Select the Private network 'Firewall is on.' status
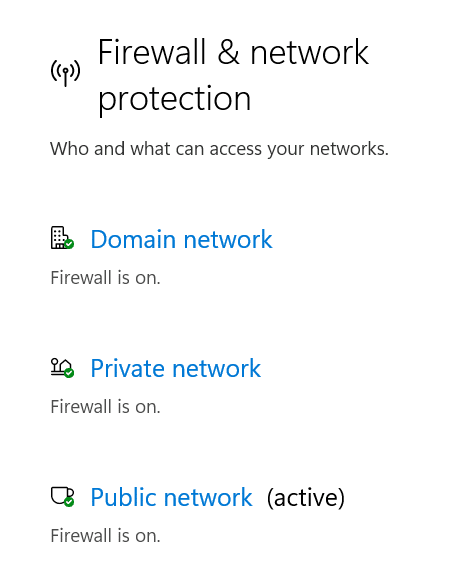Screen dimensions: 473x586 pyautogui.click(x=105, y=407)
